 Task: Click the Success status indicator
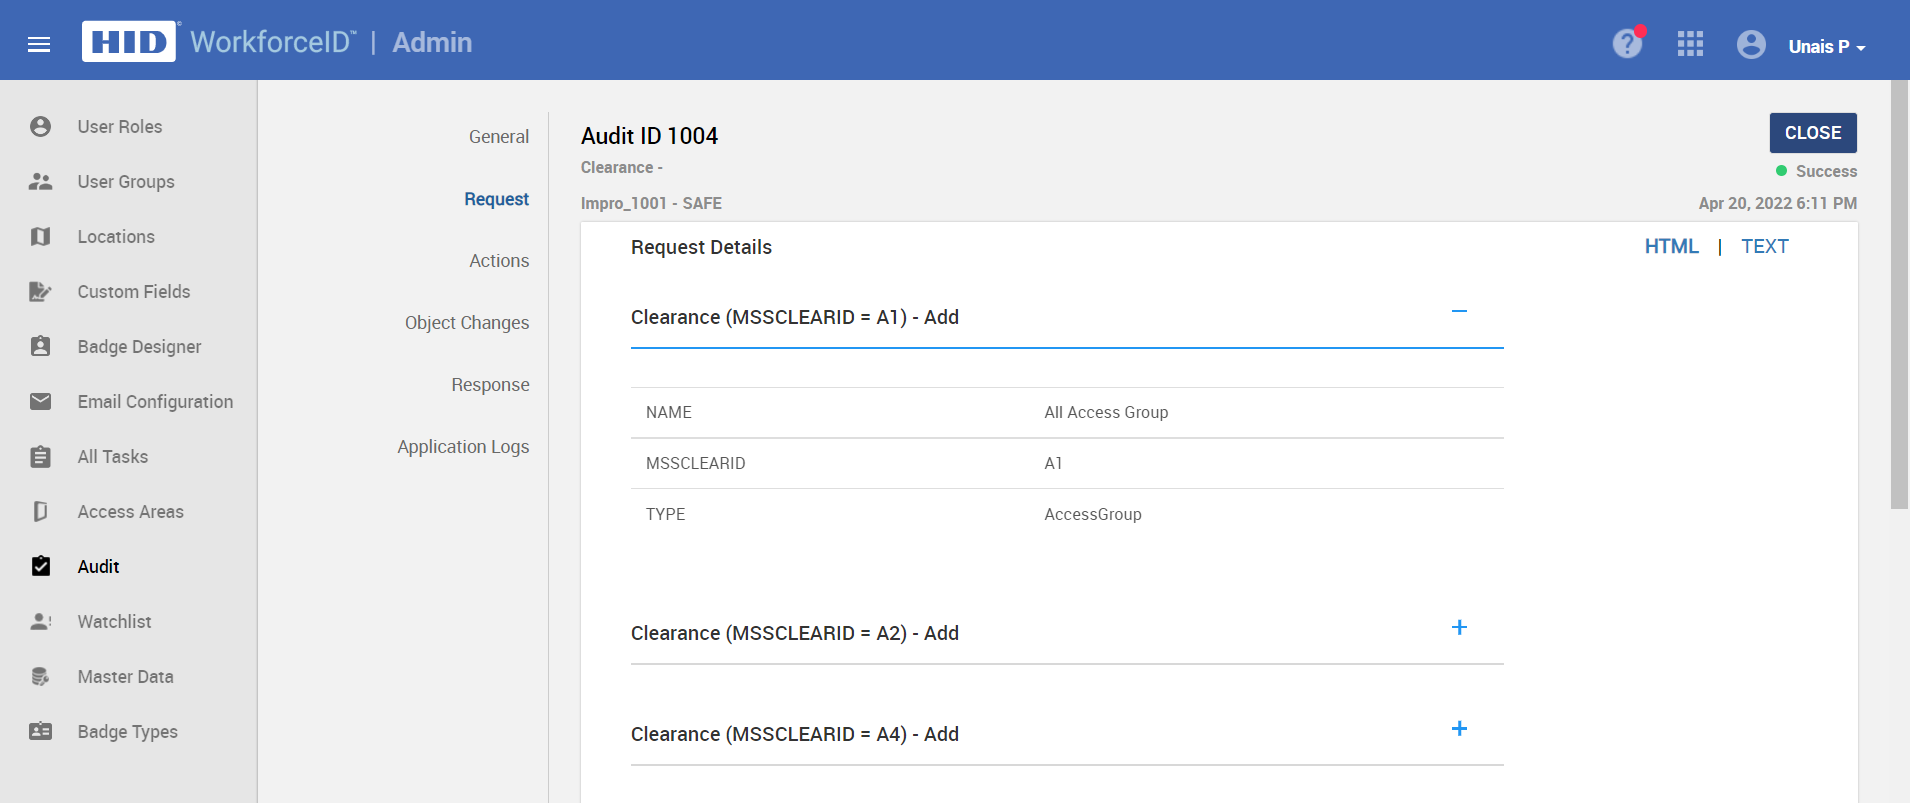(1816, 171)
